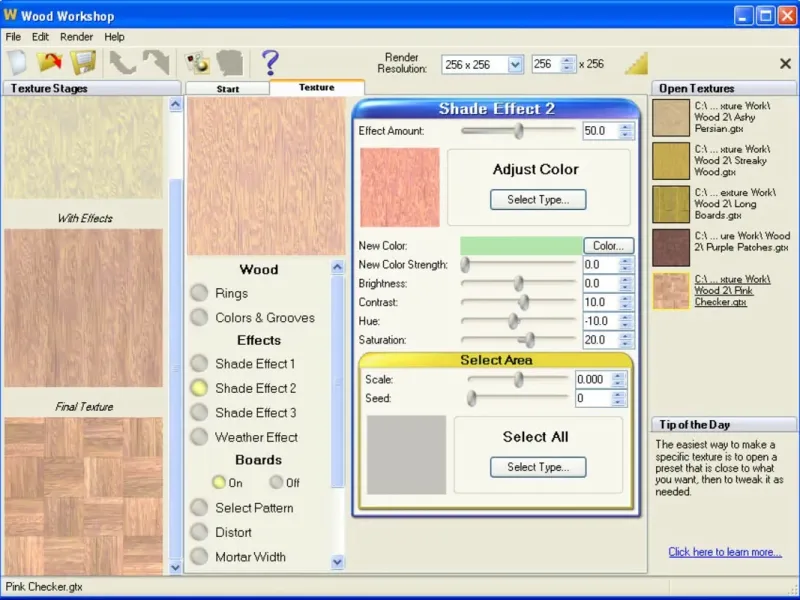Screen dimensions: 800x600
Task: Click the purple question mark help icon
Action: 269,63
